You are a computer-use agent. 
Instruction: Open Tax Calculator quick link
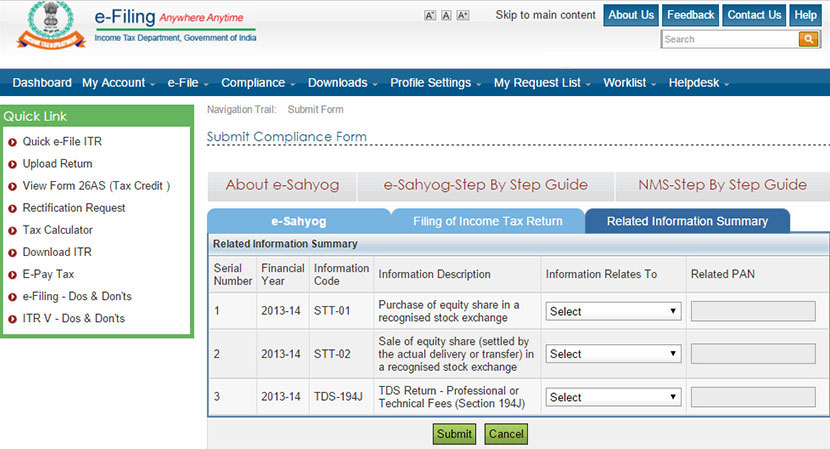pos(57,230)
